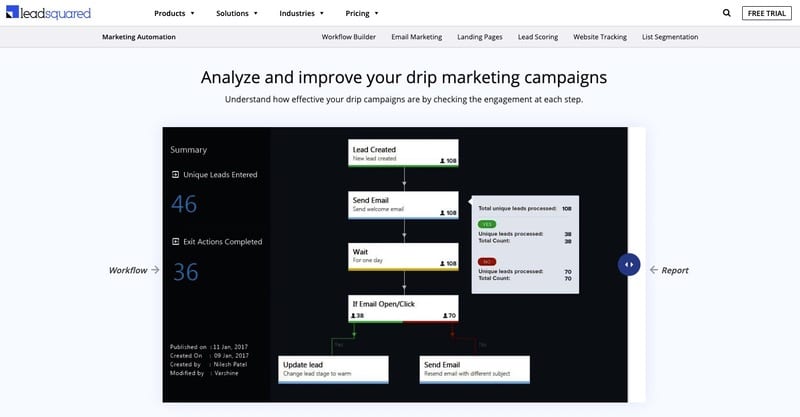Select the If Email Open/Click node
The width and height of the screenshot is (800, 417).
(403, 309)
